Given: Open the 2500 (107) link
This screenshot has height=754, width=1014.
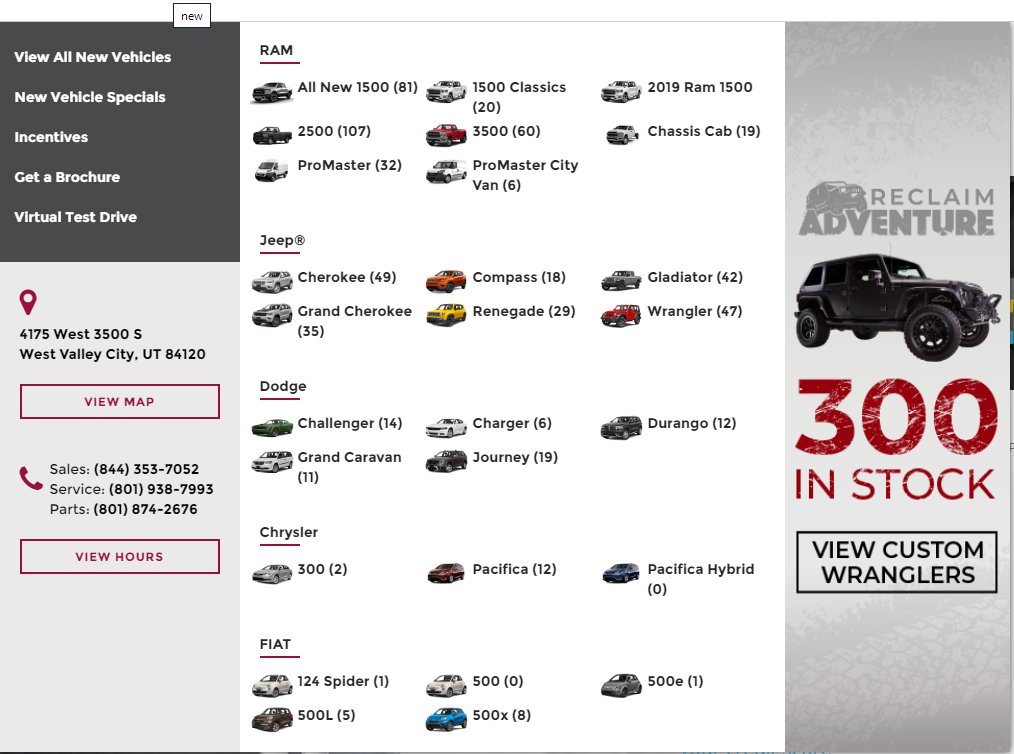Looking at the screenshot, I should [x=334, y=131].
